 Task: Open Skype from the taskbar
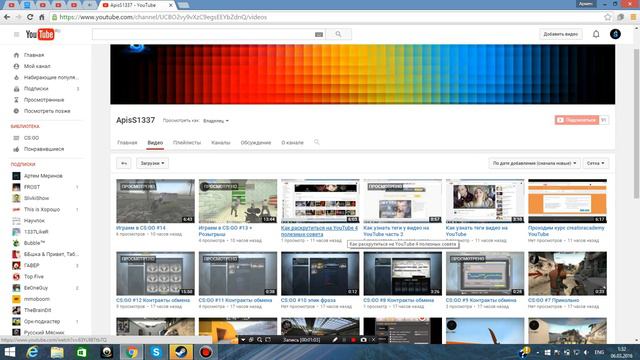point(156,352)
